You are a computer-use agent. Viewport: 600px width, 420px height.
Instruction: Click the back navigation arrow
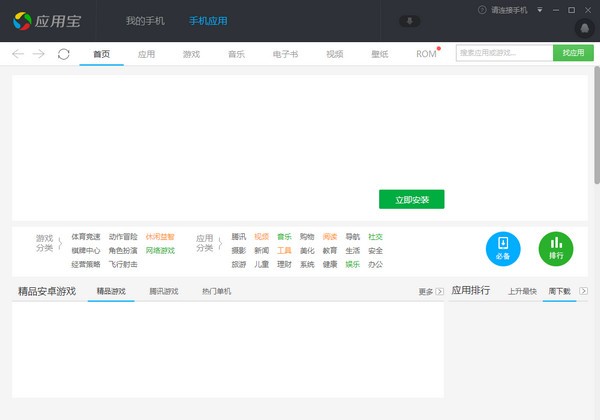18,53
